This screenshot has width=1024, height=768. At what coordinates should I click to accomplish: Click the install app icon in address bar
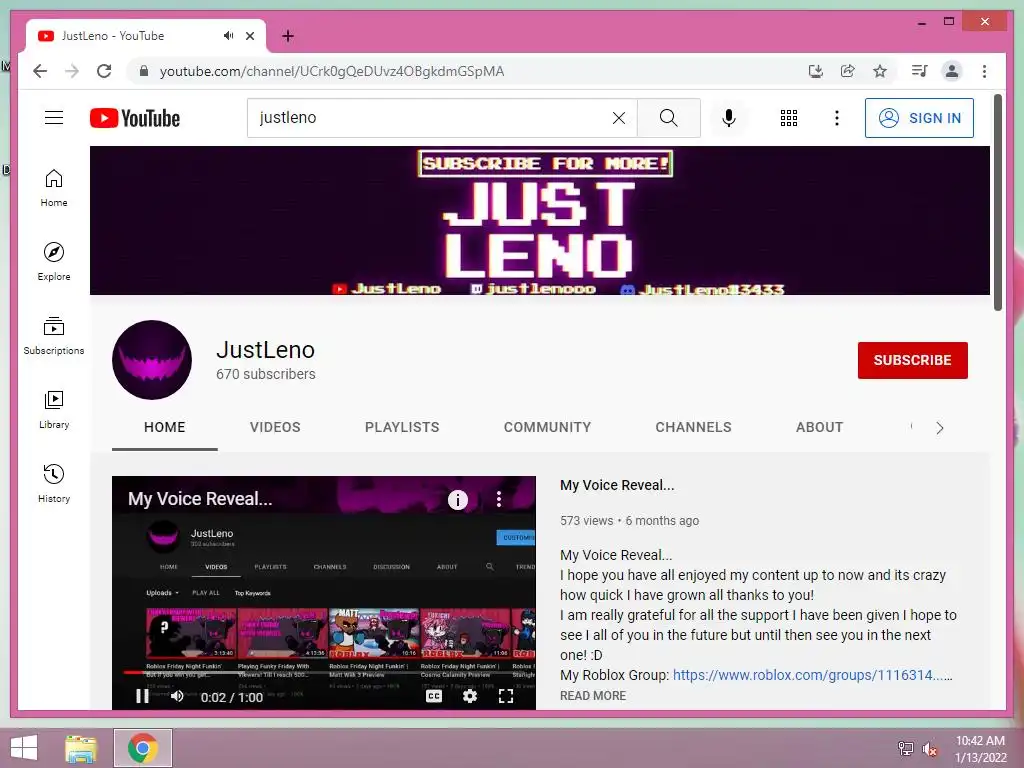point(816,71)
